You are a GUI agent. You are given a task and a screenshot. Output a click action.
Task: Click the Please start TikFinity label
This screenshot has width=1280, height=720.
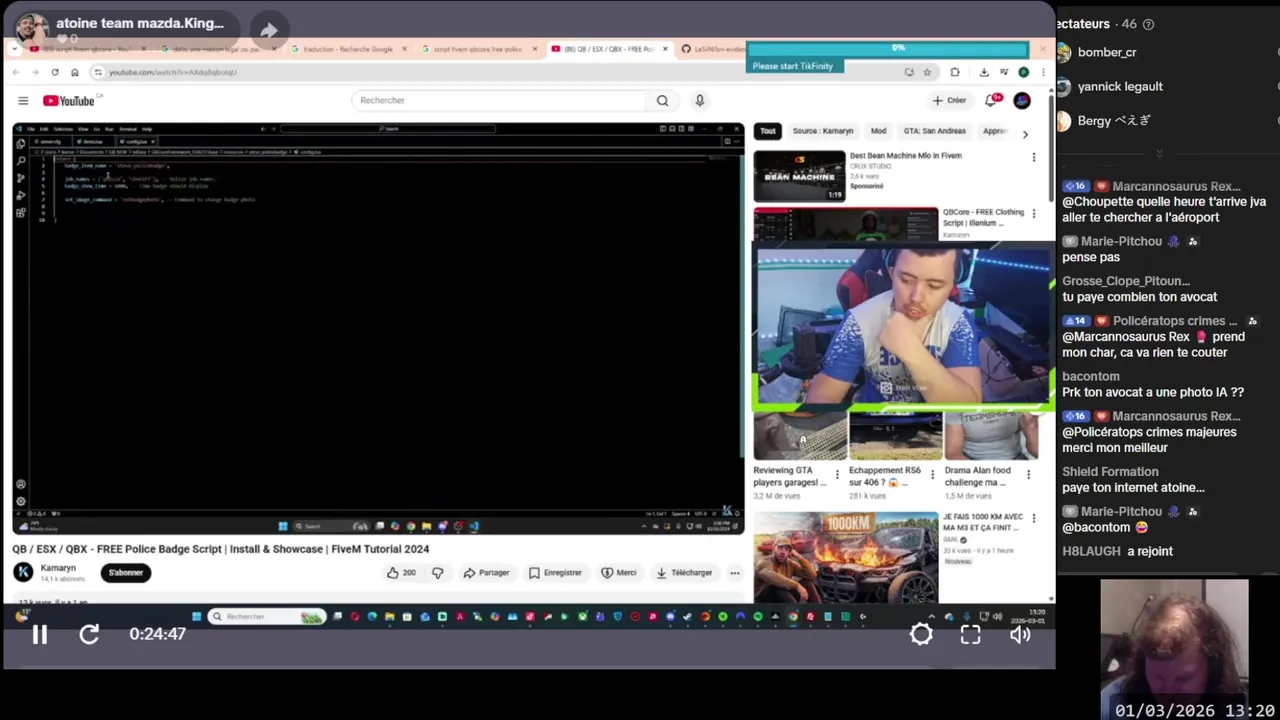793,66
